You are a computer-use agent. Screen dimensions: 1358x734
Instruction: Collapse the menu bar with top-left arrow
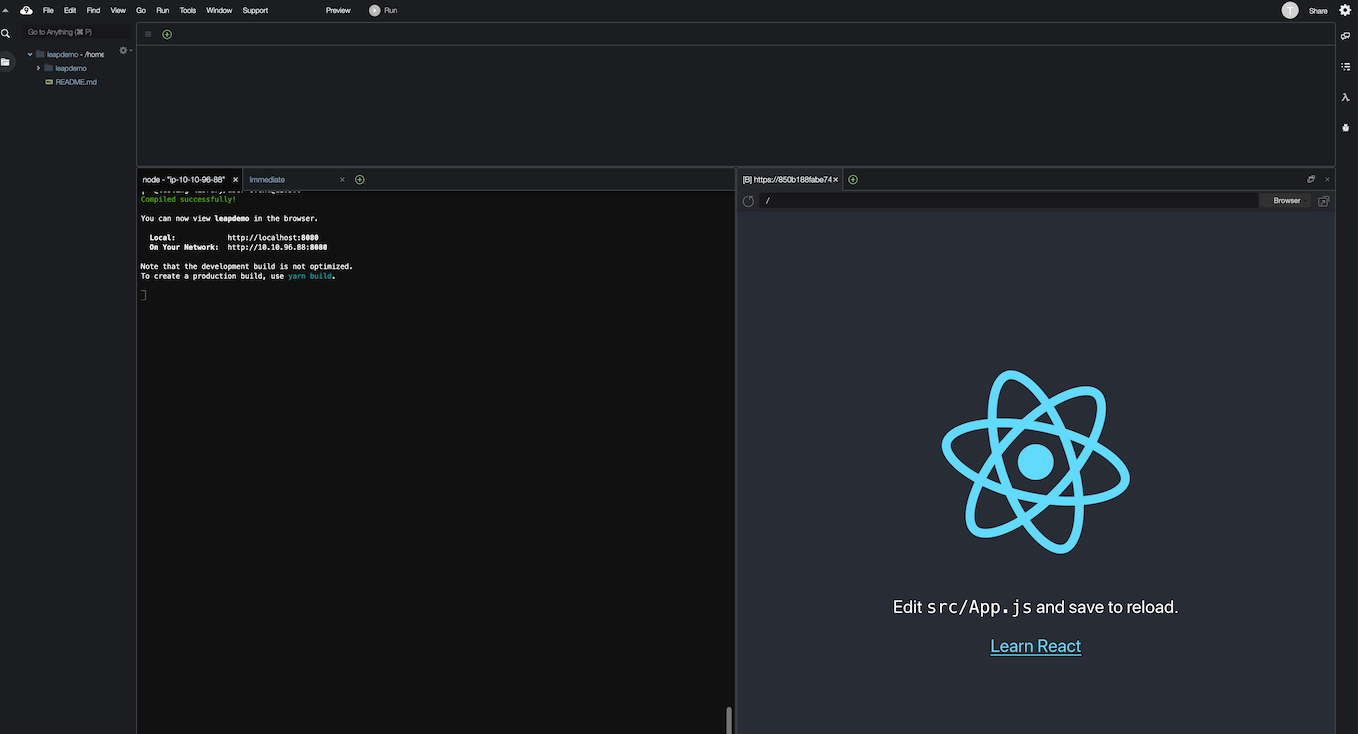(6, 10)
